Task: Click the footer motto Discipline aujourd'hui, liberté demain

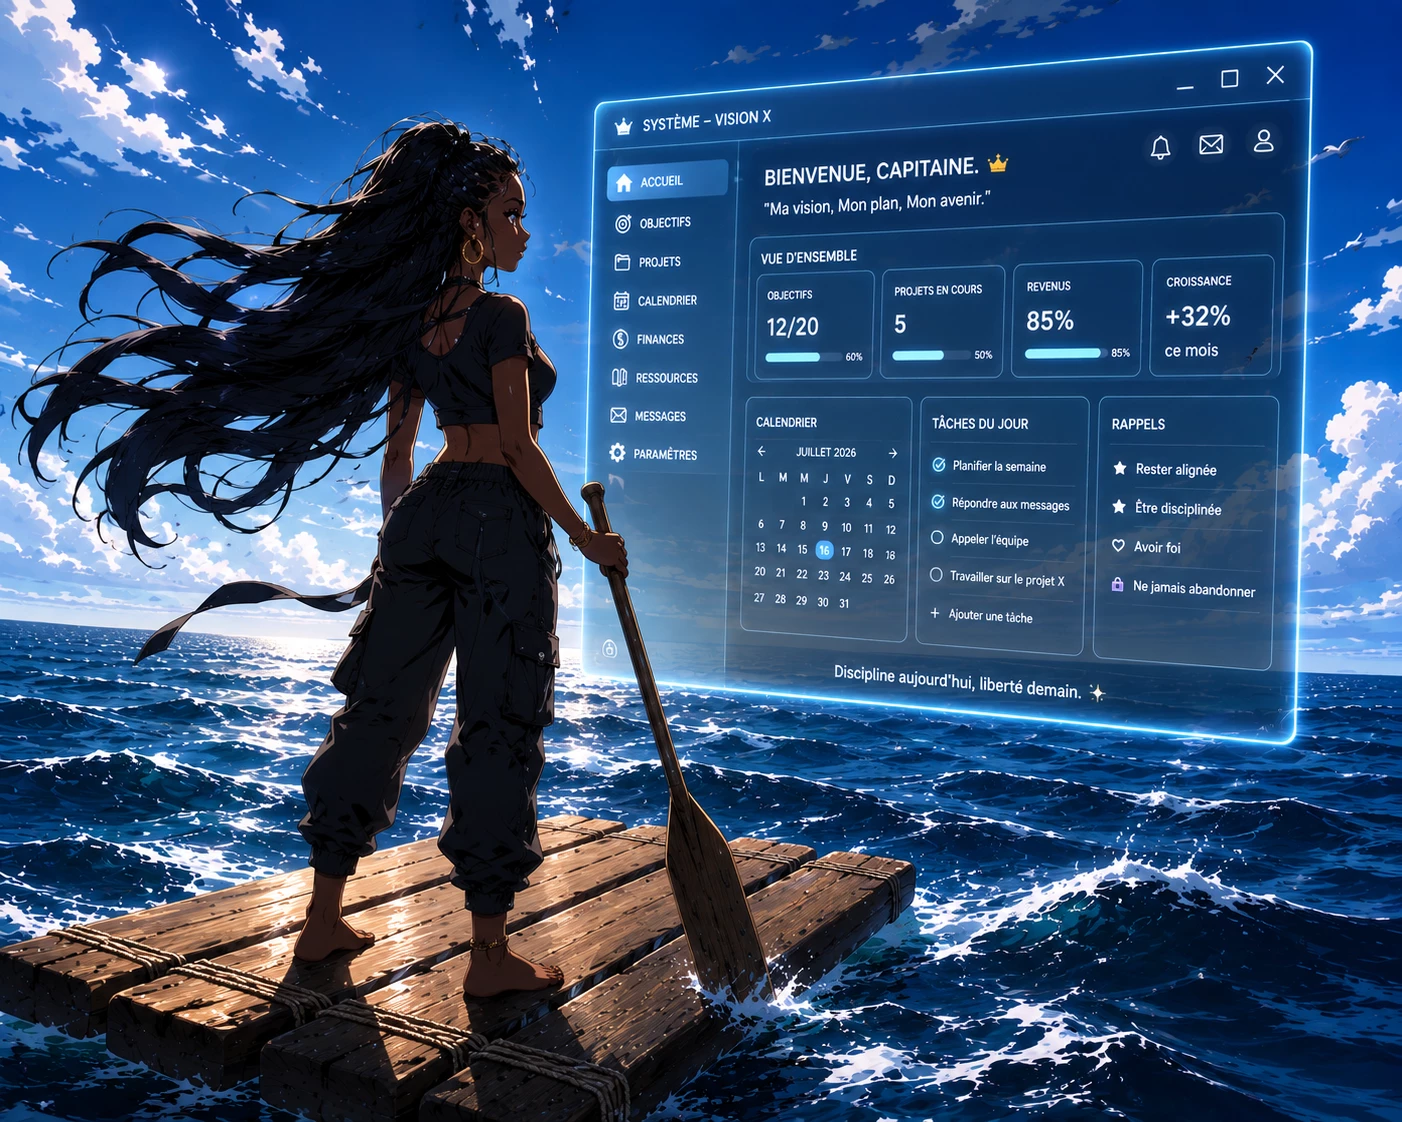Action: coord(958,682)
